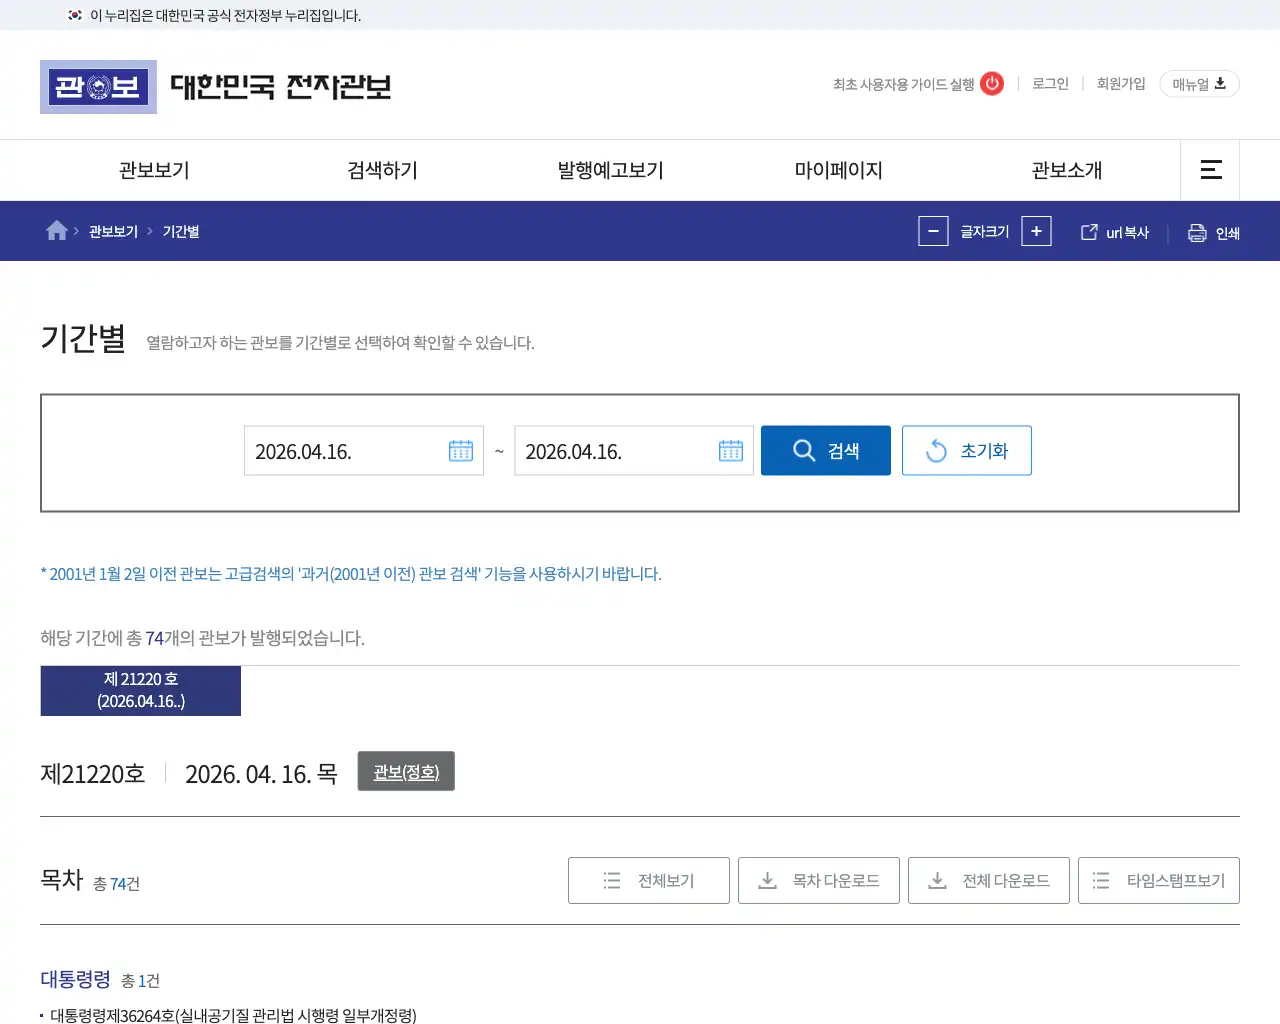Image resolution: width=1280 pixels, height=1024 pixels.
Task: Open 타임스탬프보기 for the table of contents
Action: click(1158, 880)
